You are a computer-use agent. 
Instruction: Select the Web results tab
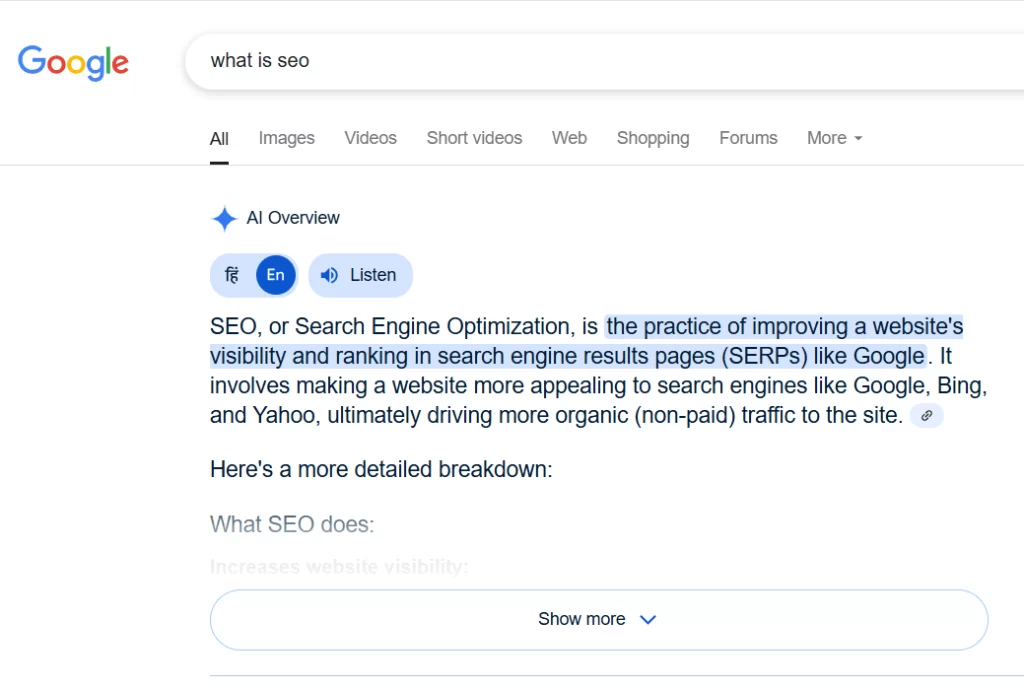569,138
